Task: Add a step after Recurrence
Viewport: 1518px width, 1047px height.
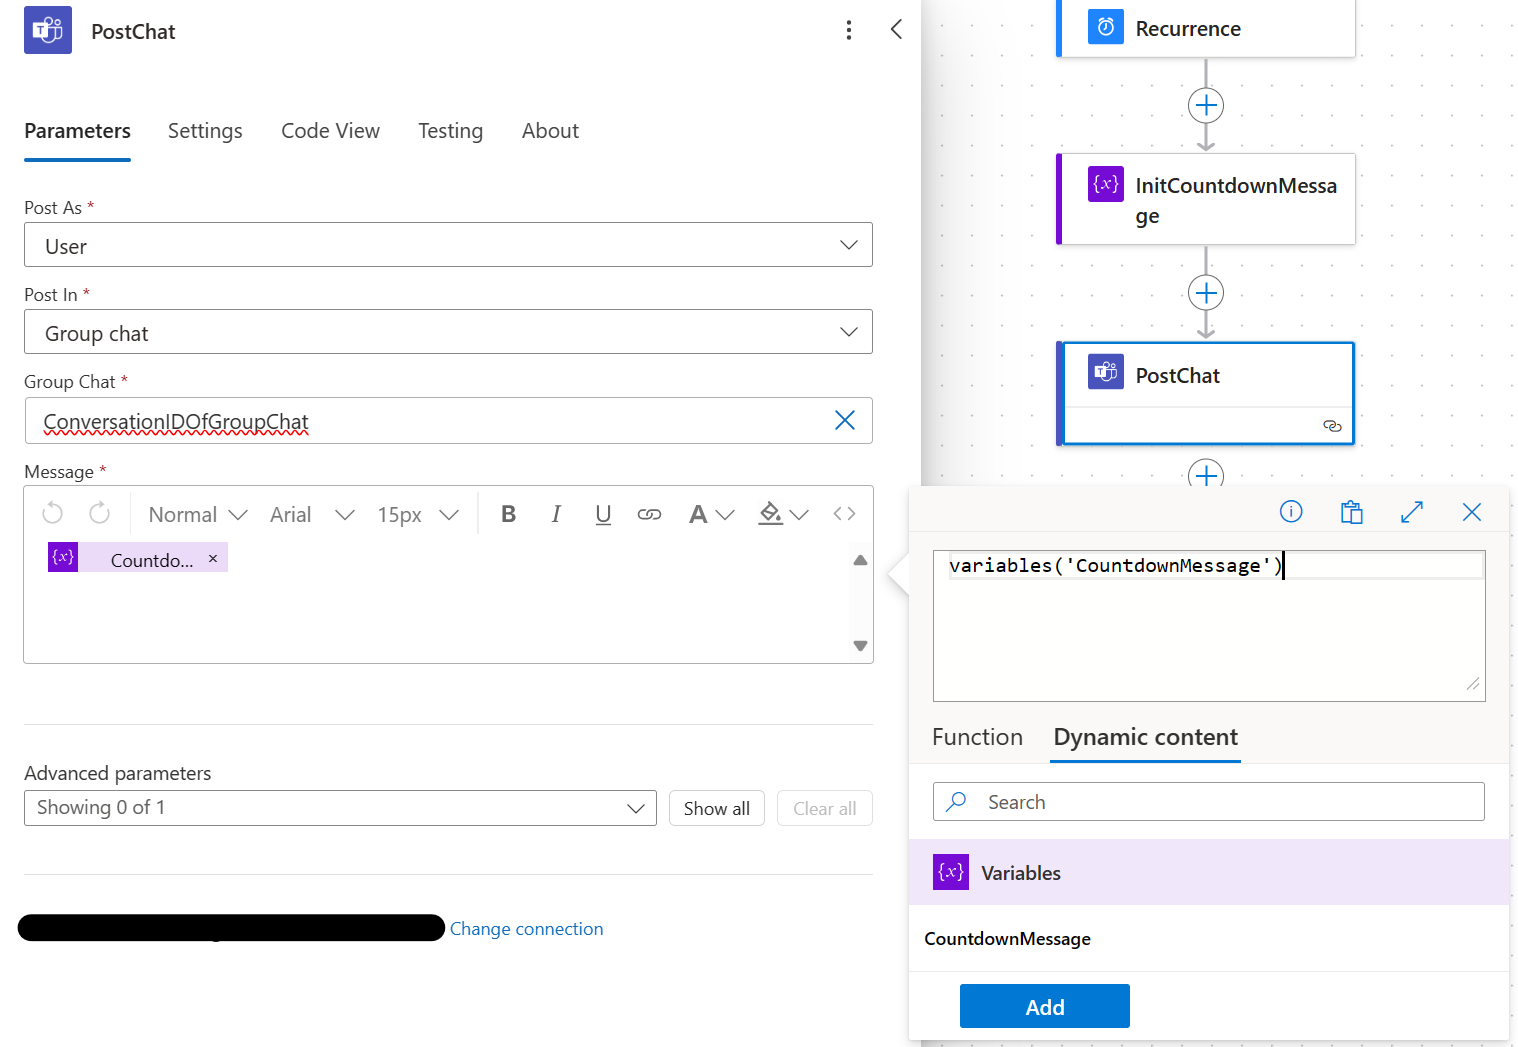Action: (x=1206, y=105)
